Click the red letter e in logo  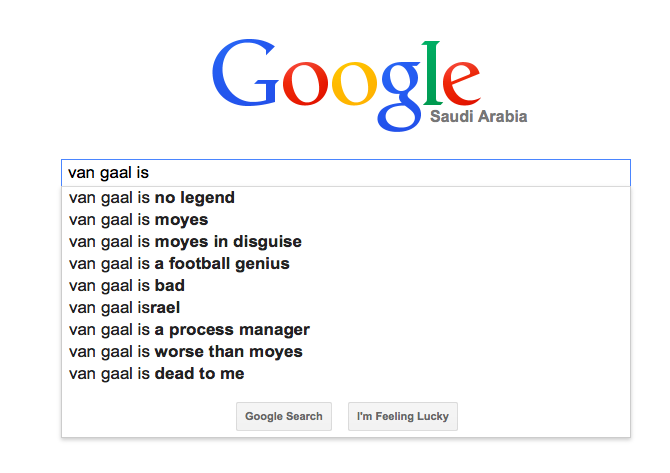click(463, 84)
